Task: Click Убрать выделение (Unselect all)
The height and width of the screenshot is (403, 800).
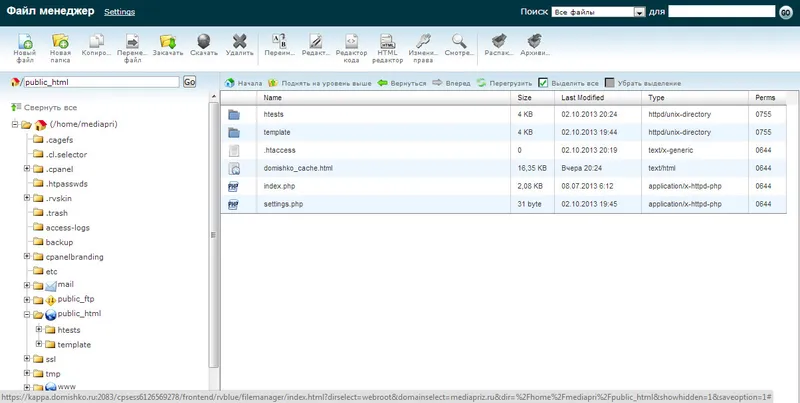Action: pyautogui.click(x=643, y=83)
